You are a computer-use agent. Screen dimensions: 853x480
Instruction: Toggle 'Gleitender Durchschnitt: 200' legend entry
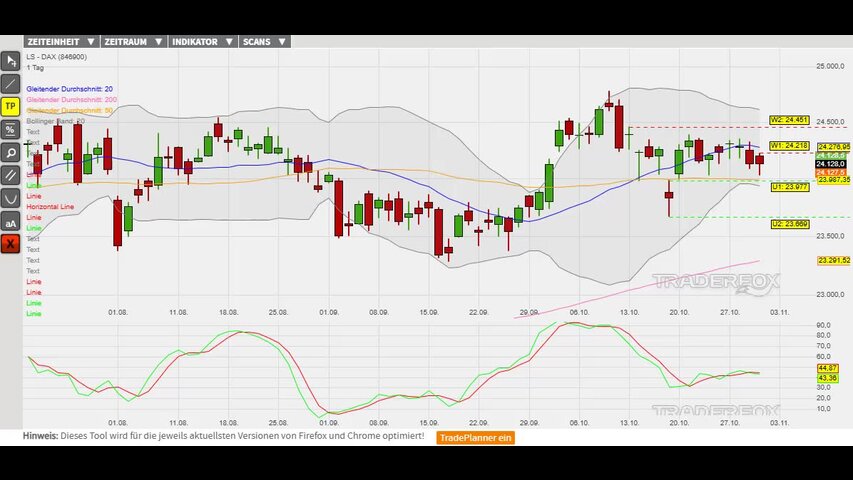(x=71, y=100)
